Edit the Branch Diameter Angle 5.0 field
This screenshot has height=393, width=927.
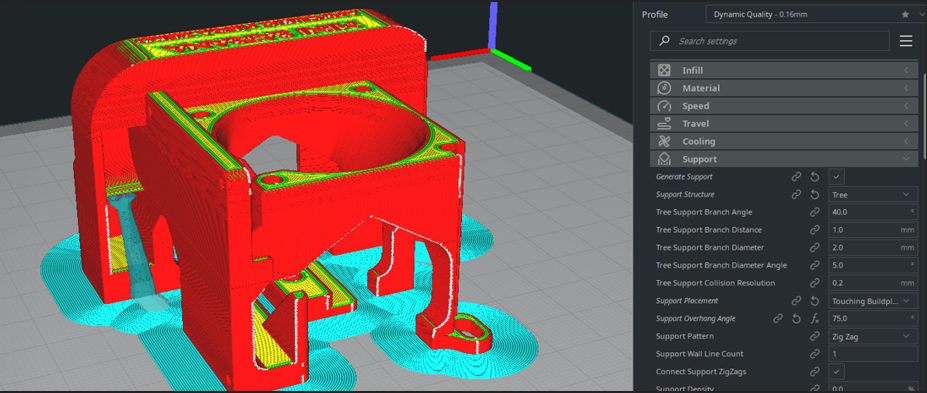(x=873, y=265)
